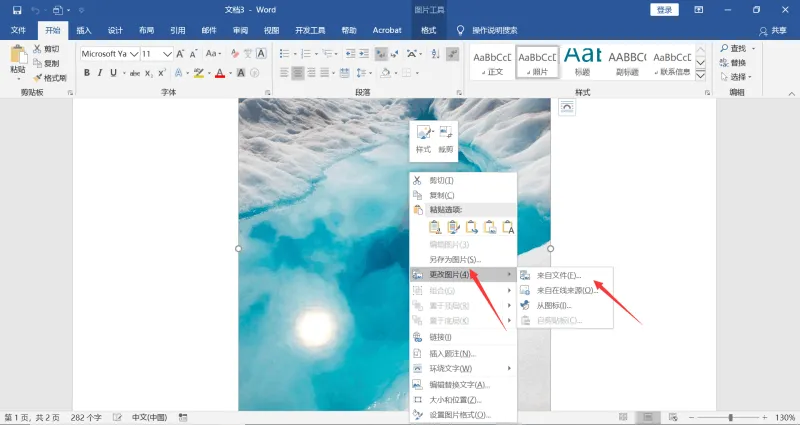Toggle macro recording icon in status bar
This screenshot has height=425, width=800.
pos(183,417)
